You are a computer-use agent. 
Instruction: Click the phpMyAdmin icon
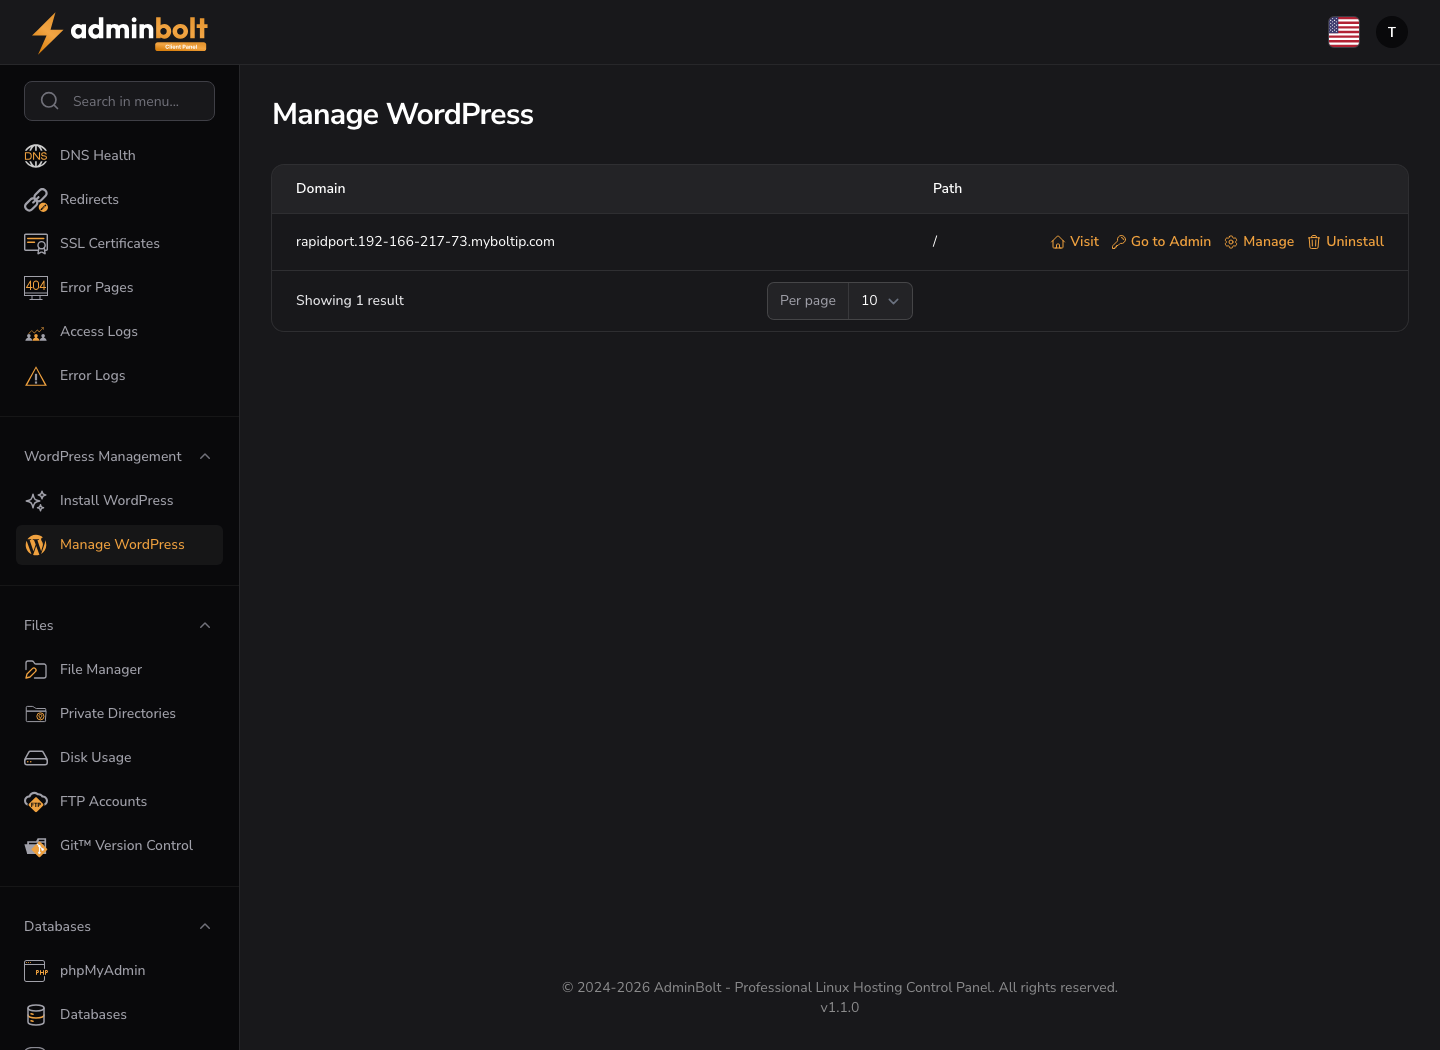(x=36, y=970)
